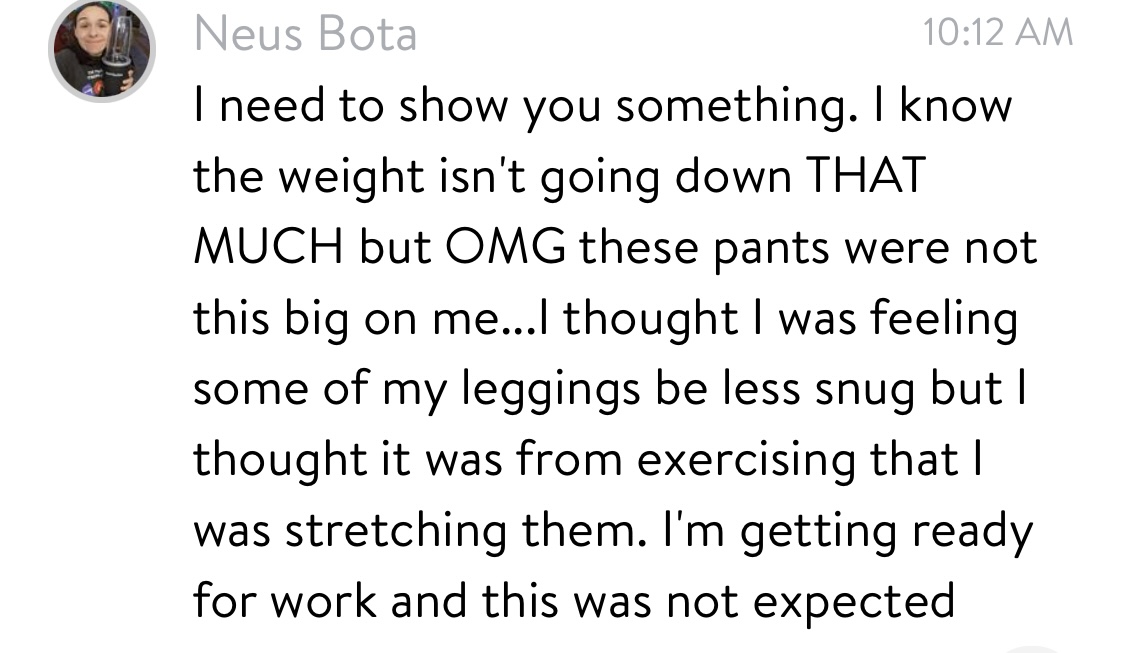Click the word "stretching" in the message

[x=396, y=532]
